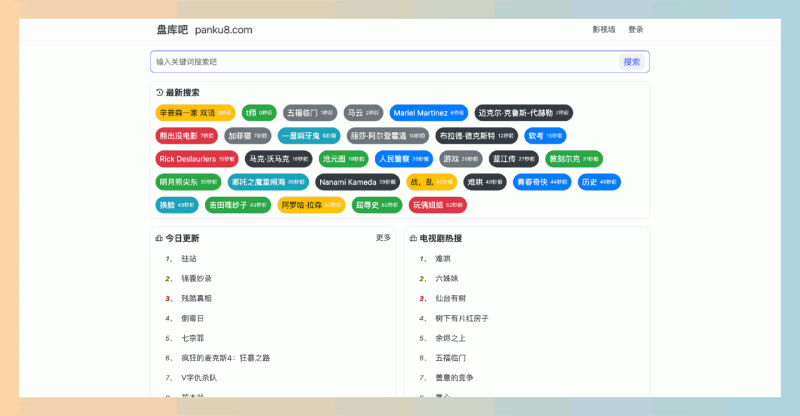Viewport: 800px width, 416px height.
Task: Click the thumbs-up icon beside 今日更新
Action: (x=159, y=238)
